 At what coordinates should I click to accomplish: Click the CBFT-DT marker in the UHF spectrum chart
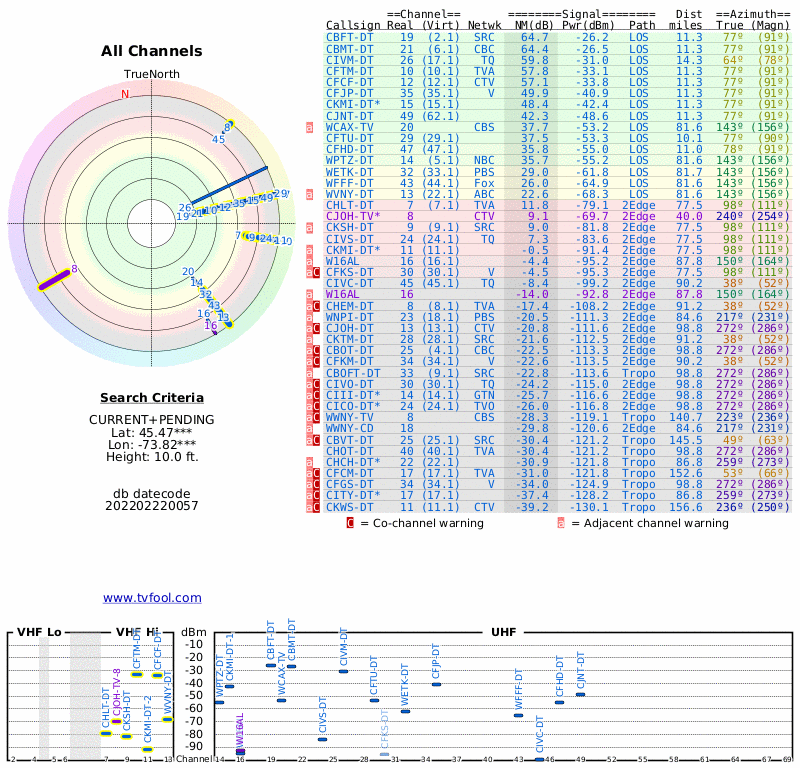point(271,665)
